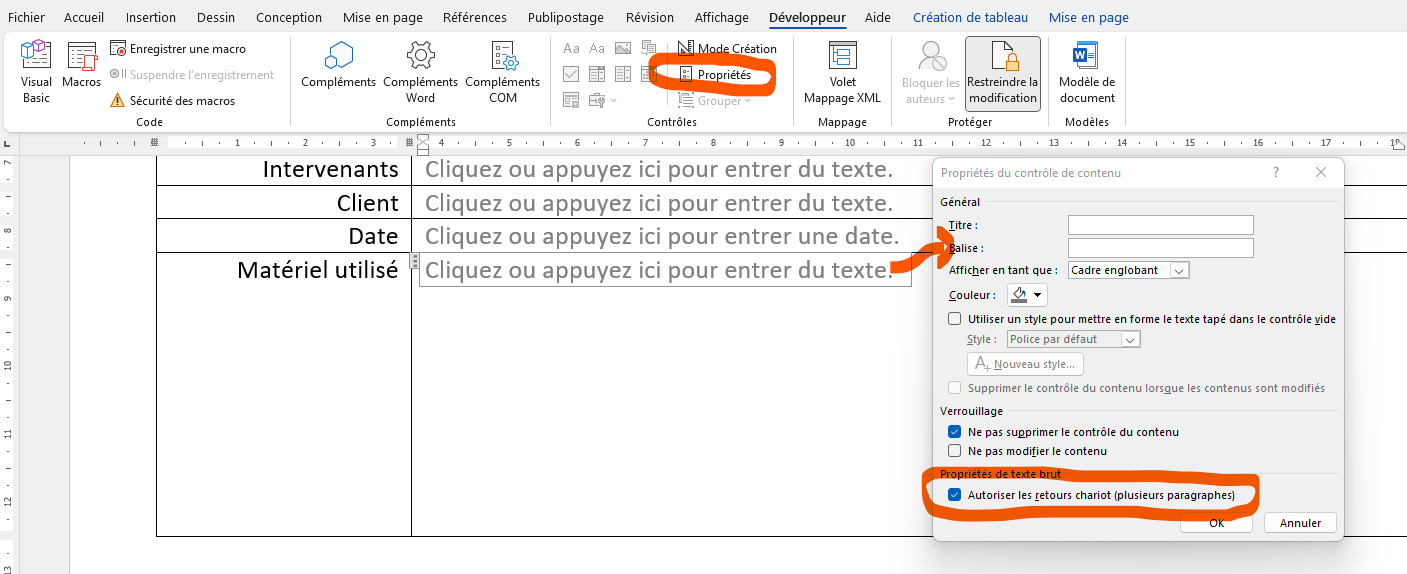Image resolution: width=1407 pixels, height=574 pixels.
Task: Open the Révision ribbon tab
Action: pyautogui.click(x=649, y=17)
